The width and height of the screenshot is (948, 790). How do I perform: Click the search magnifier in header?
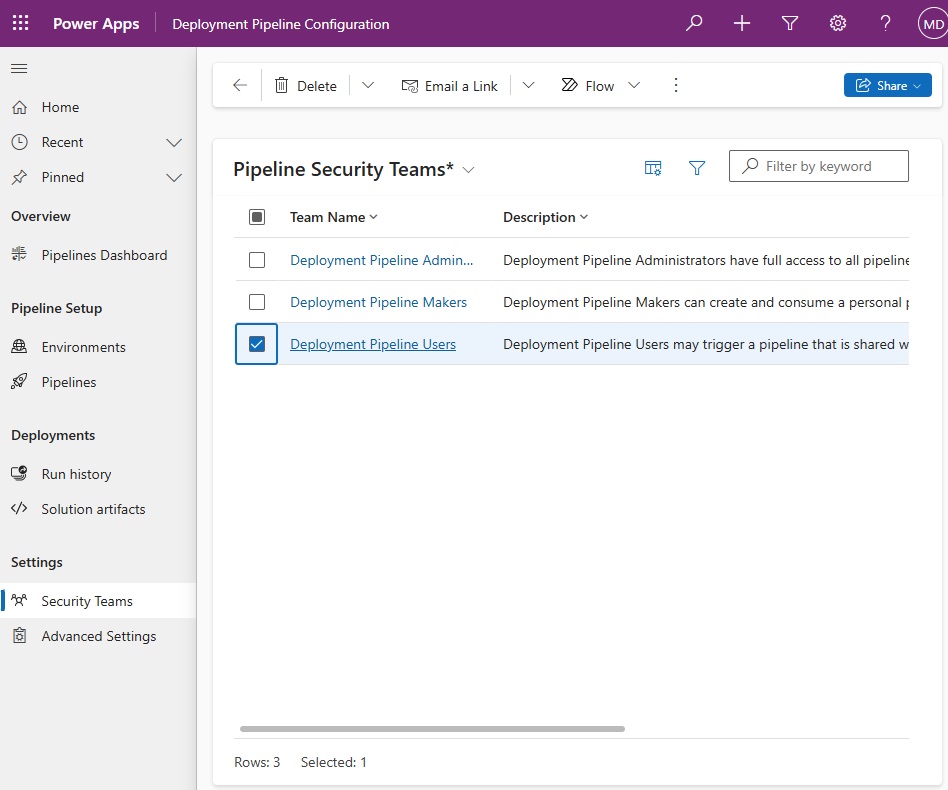point(693,24)
